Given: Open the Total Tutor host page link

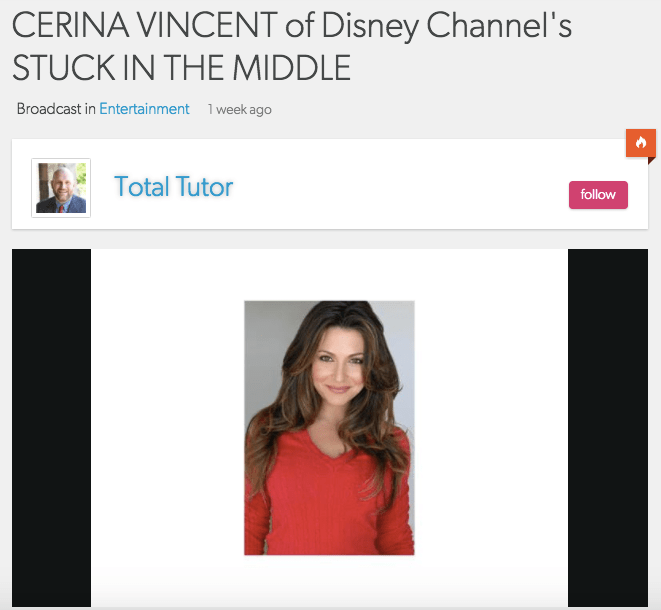Looking at the screenshot, I should point(174,186).
